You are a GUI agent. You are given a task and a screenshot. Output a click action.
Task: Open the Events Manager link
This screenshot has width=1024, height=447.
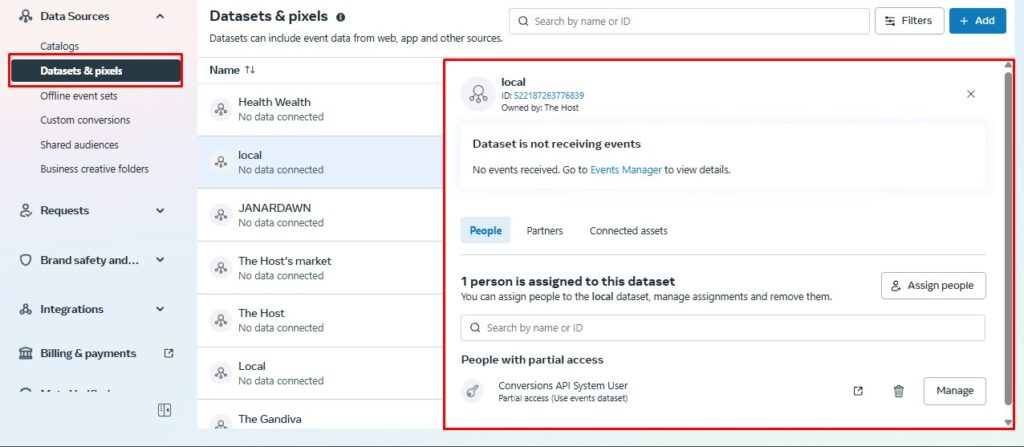click(626, 170)
